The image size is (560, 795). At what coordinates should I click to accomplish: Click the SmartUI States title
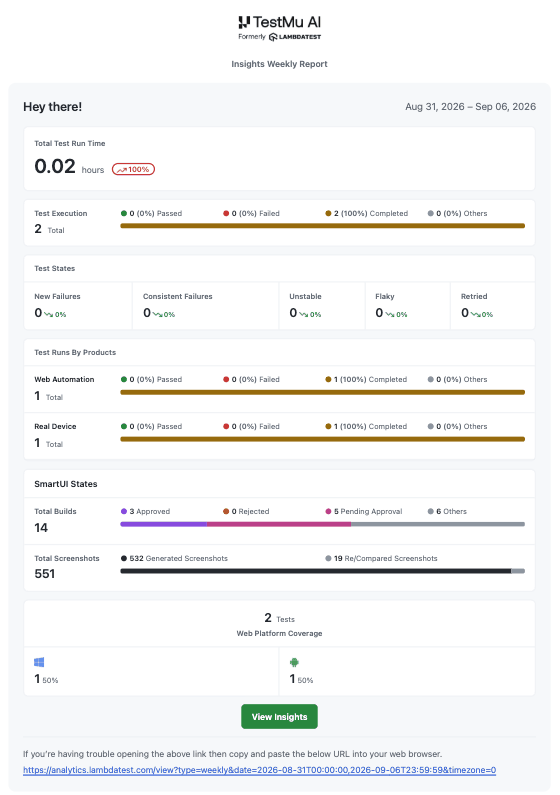66,484
